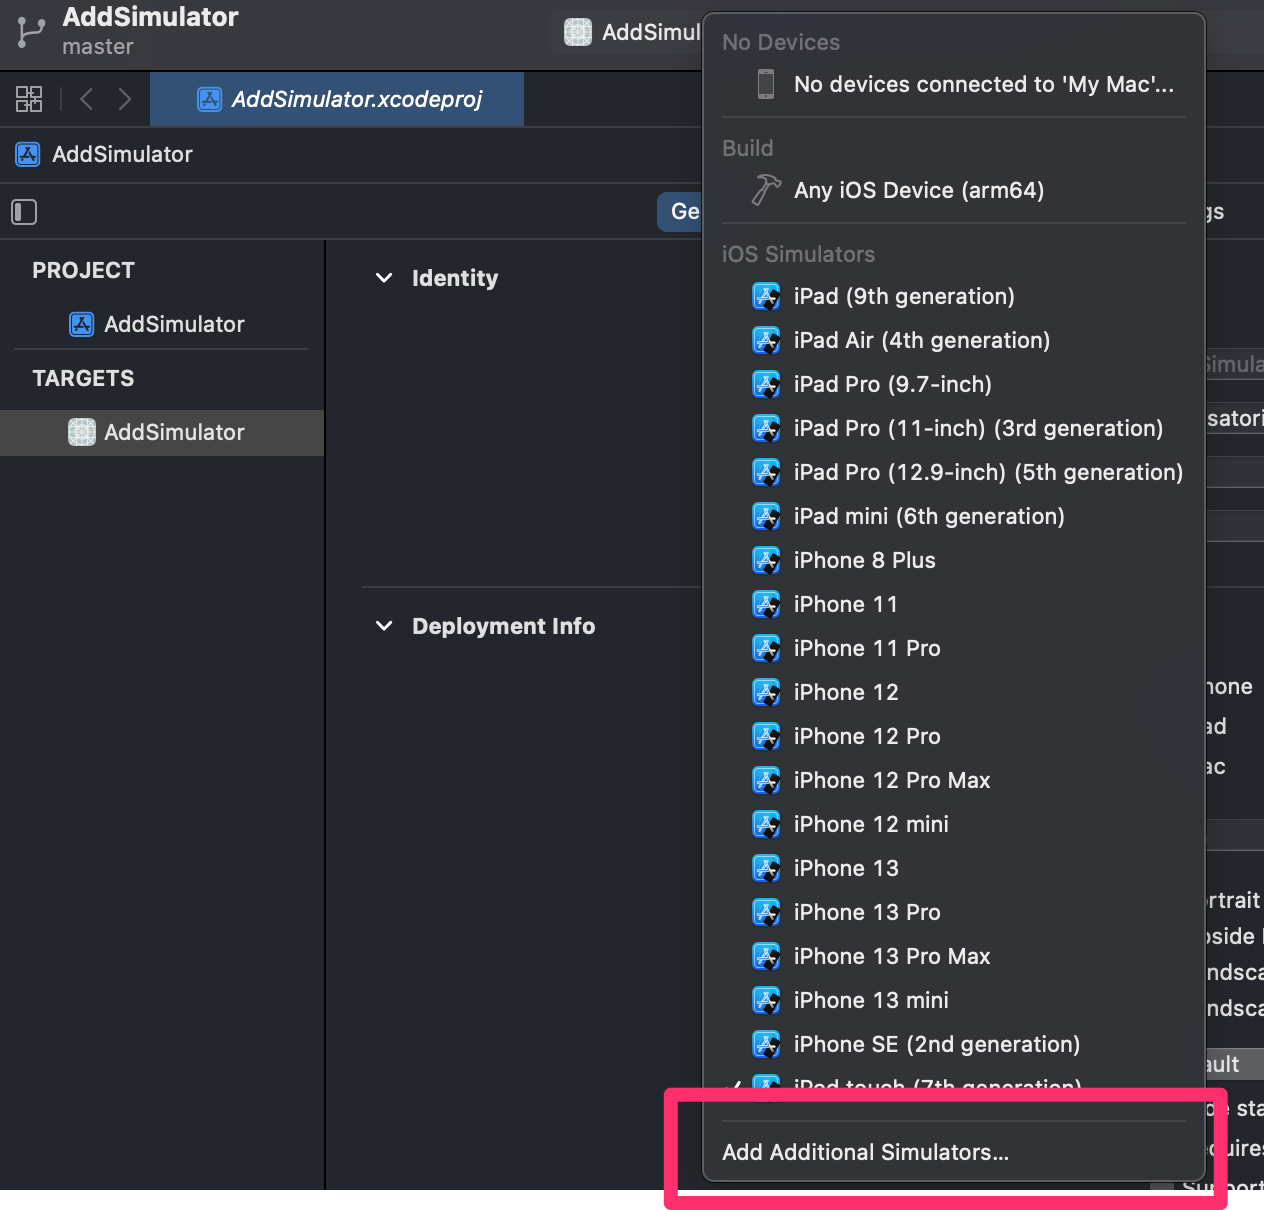1264x1210 pixels.
Task: Open the related items grid icon
Action: pyautogui.click(x=29, y=99)
